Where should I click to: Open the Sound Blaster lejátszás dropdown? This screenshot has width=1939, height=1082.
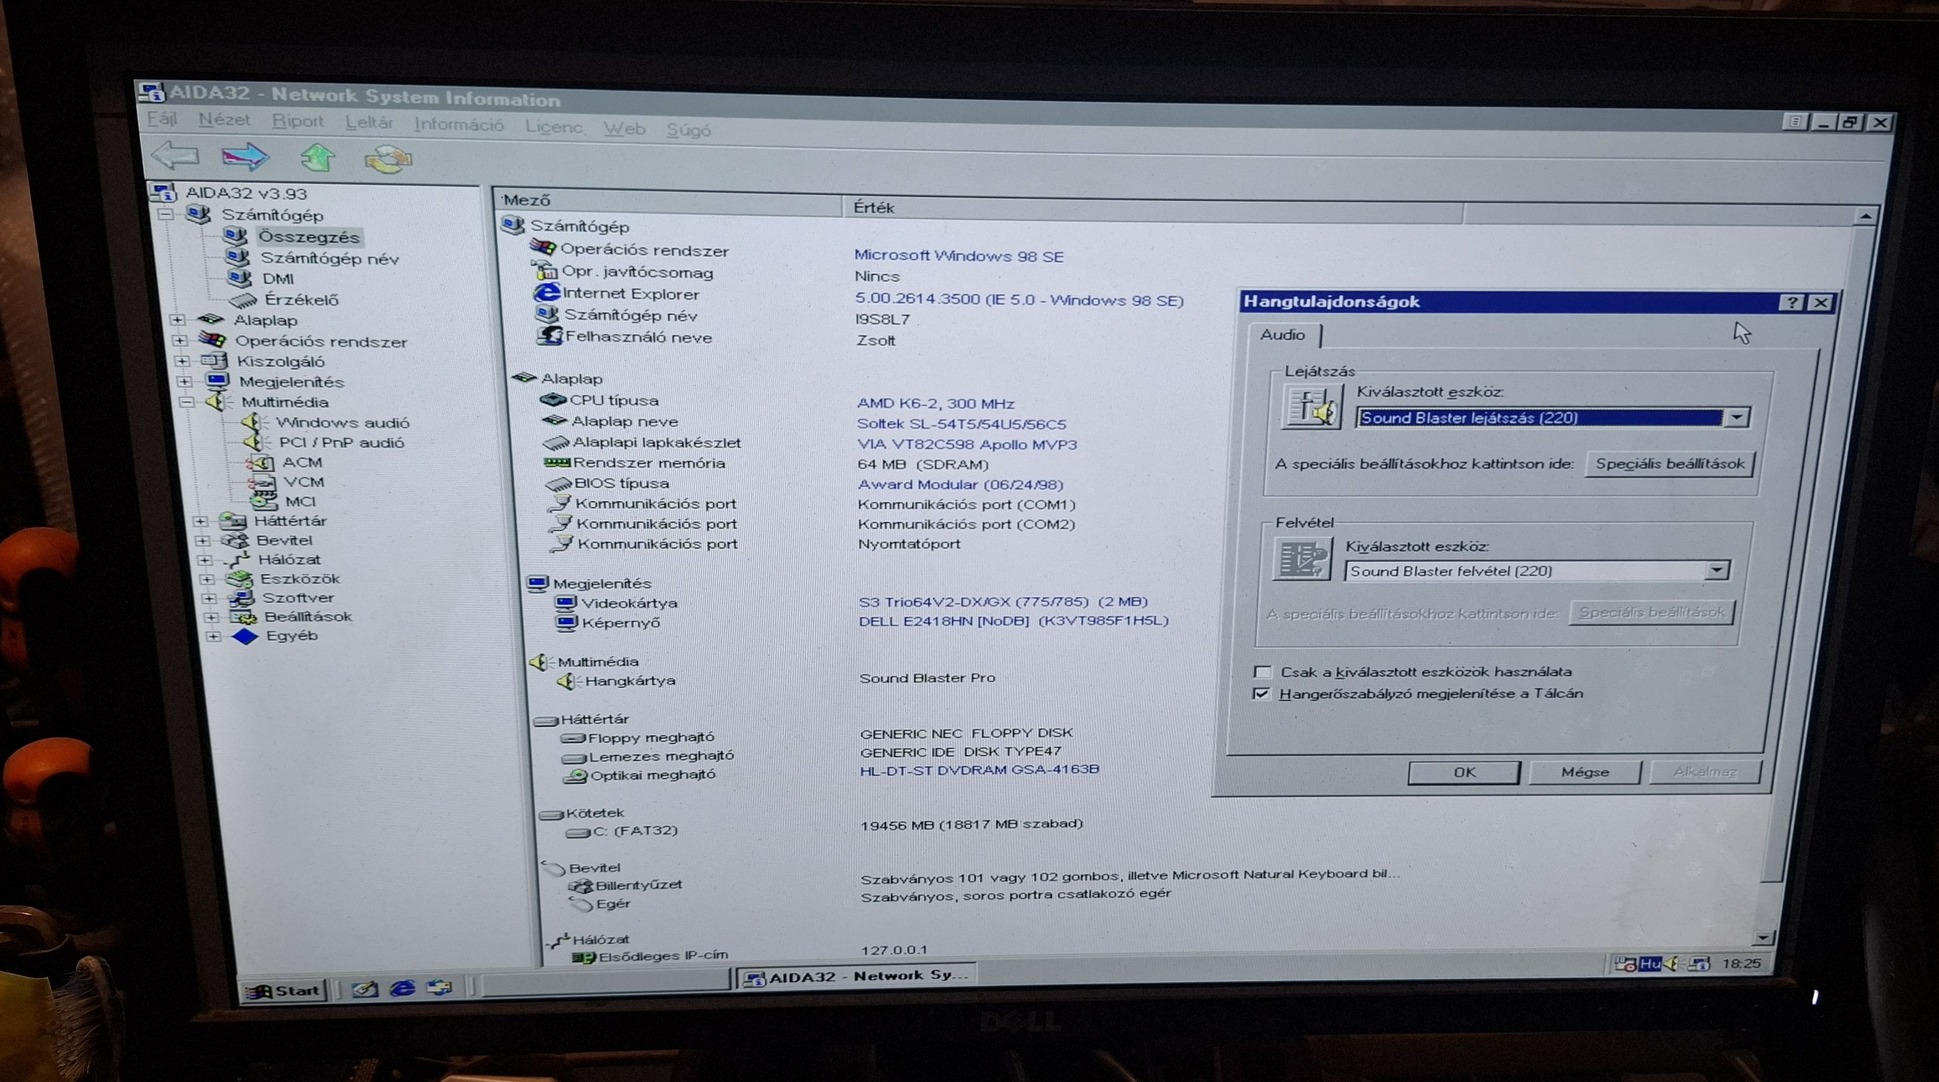1737,418
